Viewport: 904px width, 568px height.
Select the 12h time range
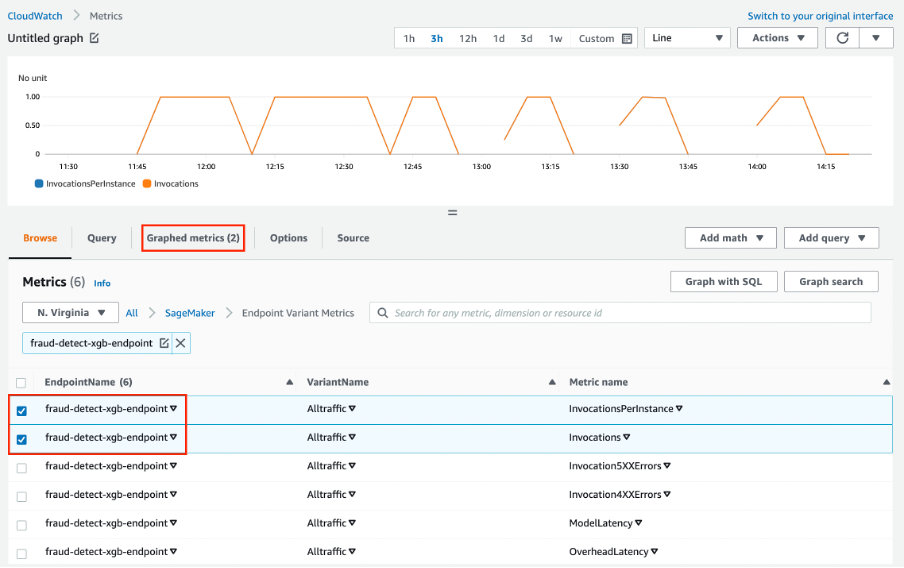click(468, 39)
